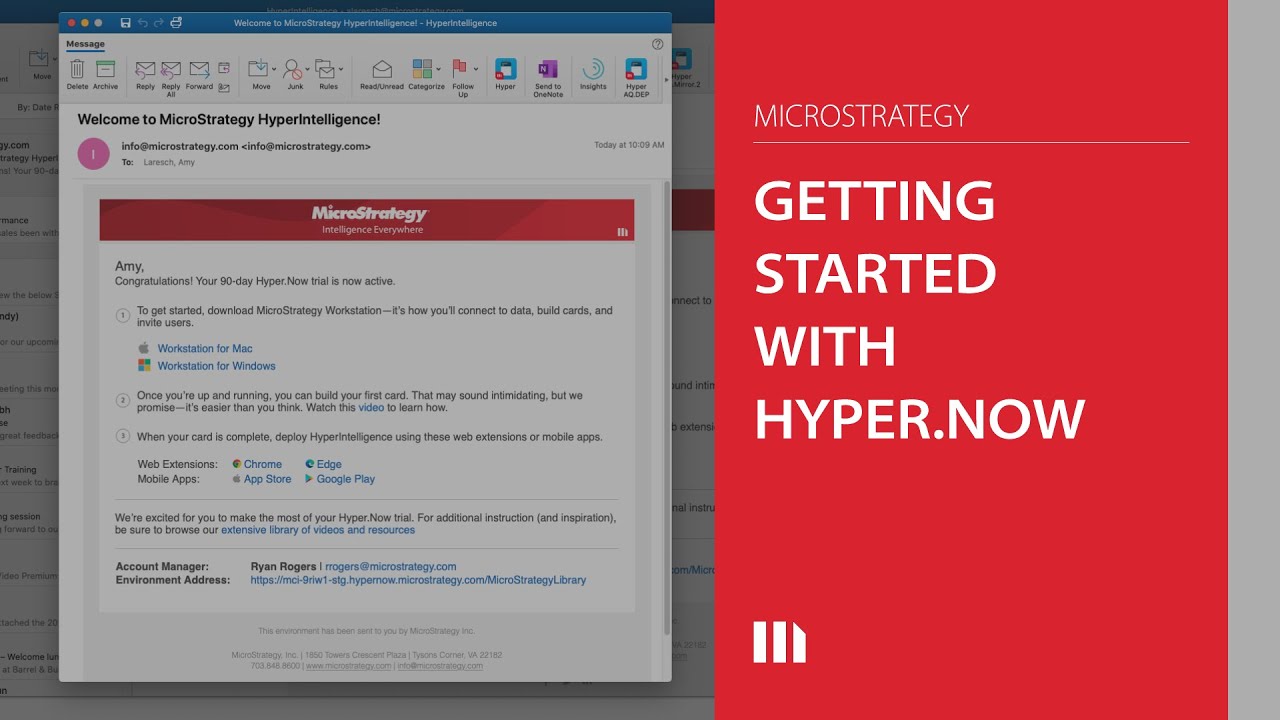Click the Reply All icon
Image resolution: width=1280 pixels, height=720 pixels.
point(171,69)
